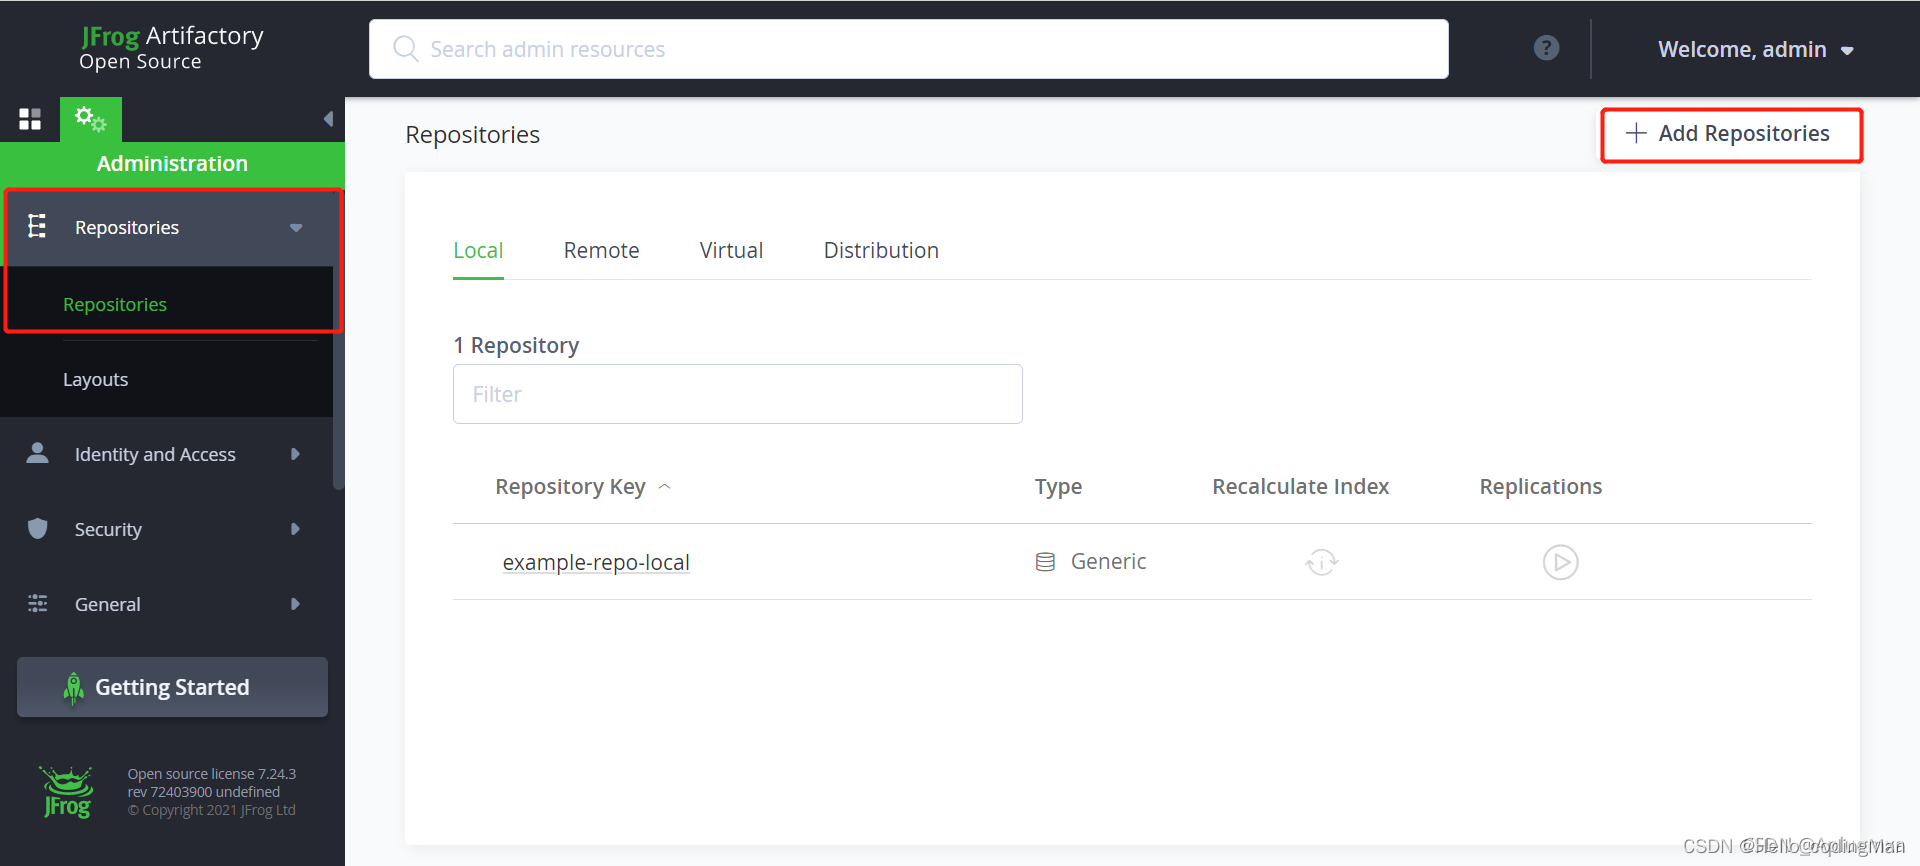This screenshot has height=866, width=1920.
Task: Click the Getting Started button
Action: [172, 687]
